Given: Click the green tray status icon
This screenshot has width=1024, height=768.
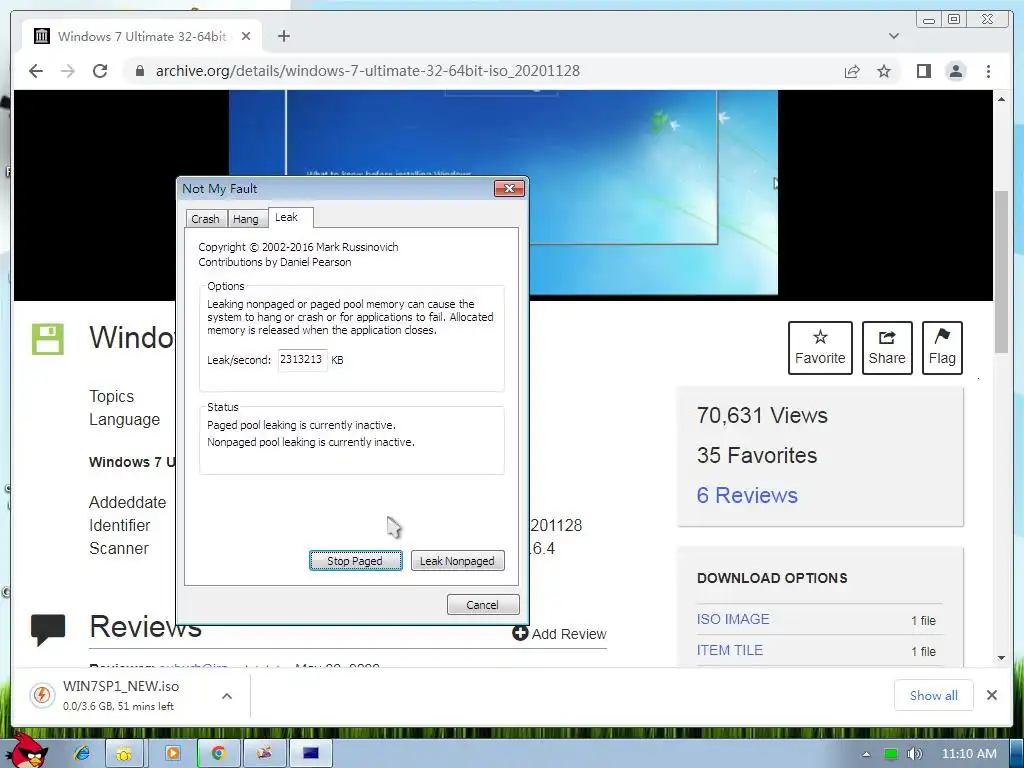Looking at the screenshot, I should 890,754.
